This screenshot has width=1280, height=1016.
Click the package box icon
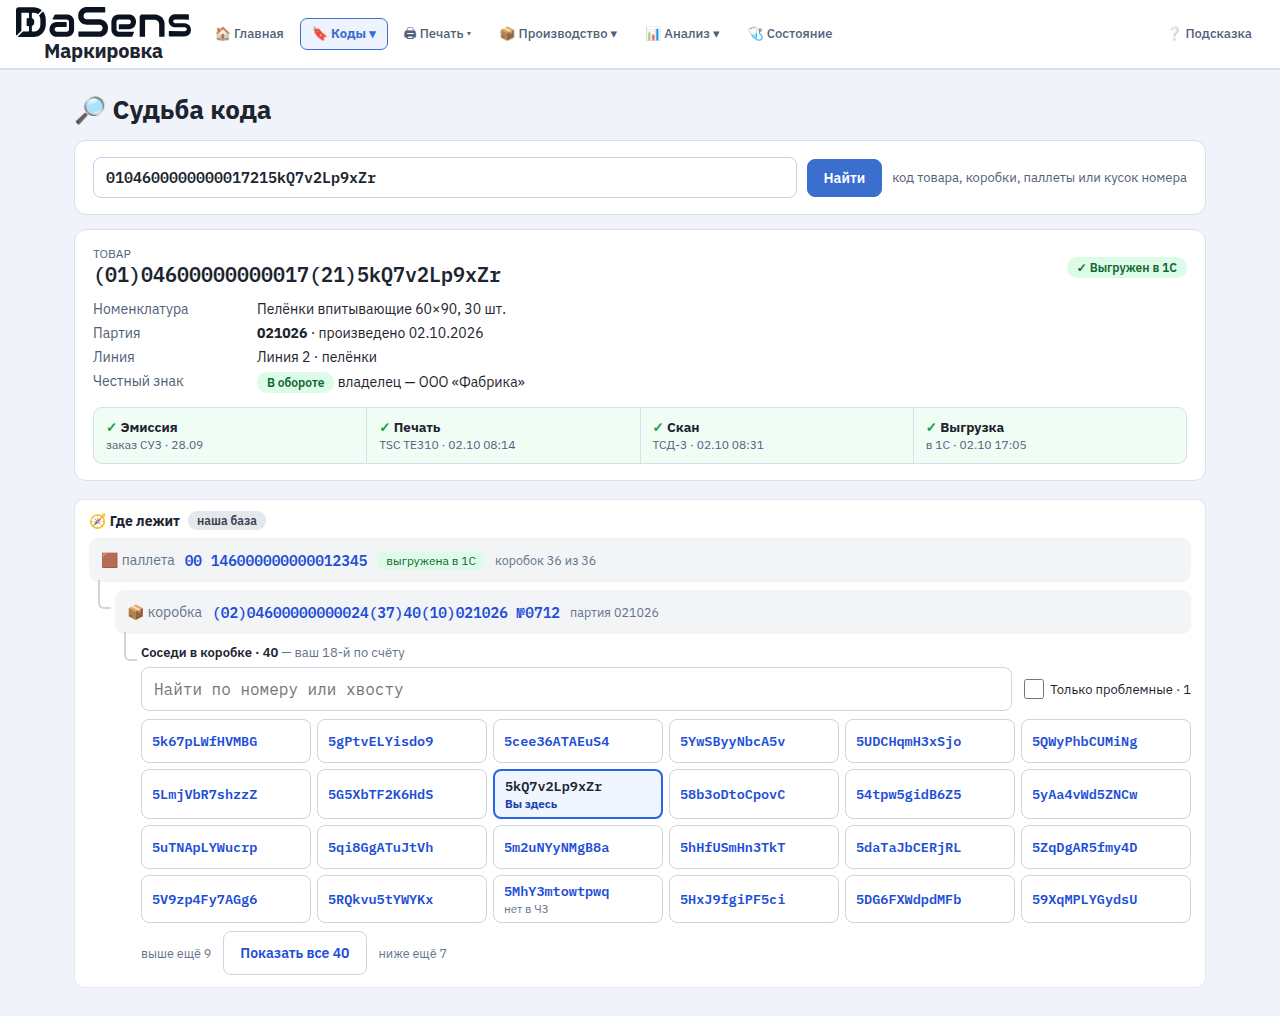pyautogui.click(x=136, y=612)
